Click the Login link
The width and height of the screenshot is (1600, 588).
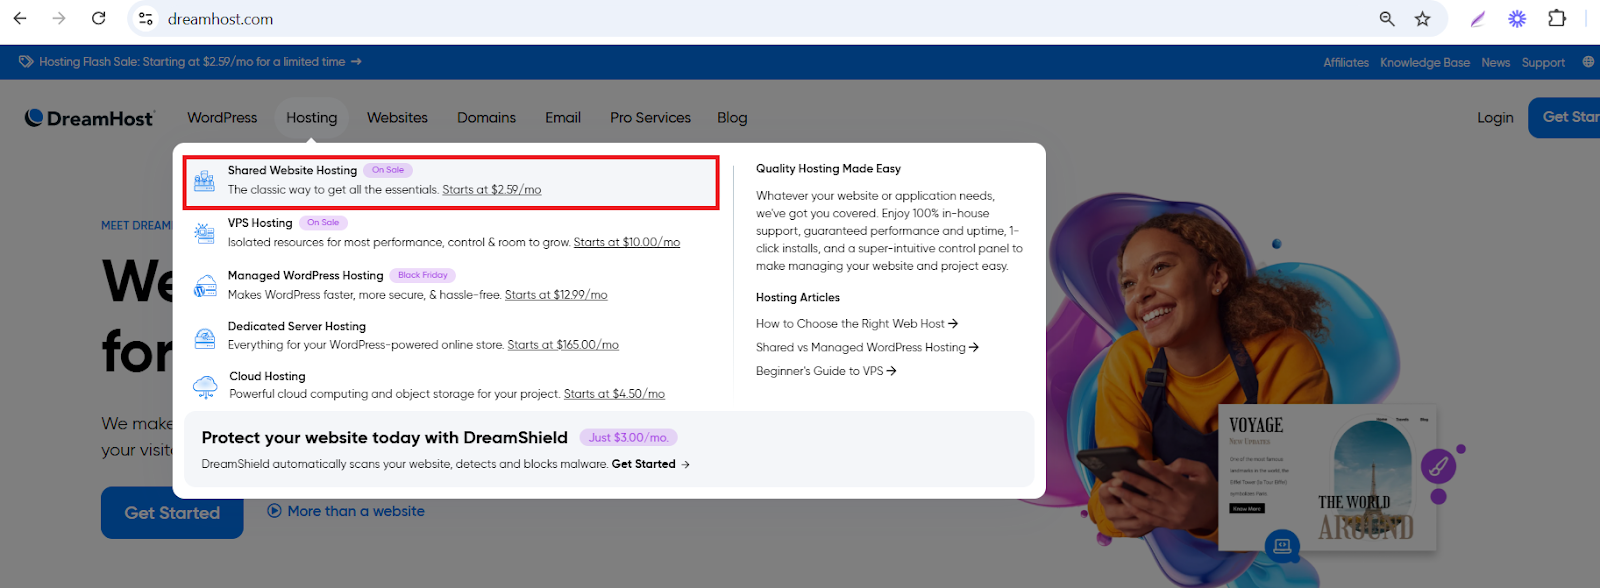click(1495, 118)
